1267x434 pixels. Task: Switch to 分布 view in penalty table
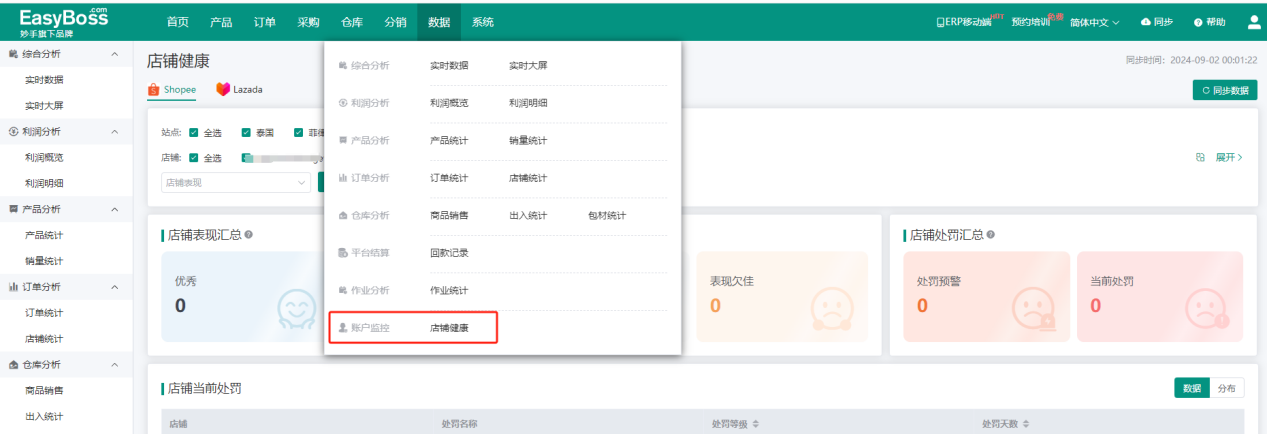pyautogui.click(x=1226, y=388)
